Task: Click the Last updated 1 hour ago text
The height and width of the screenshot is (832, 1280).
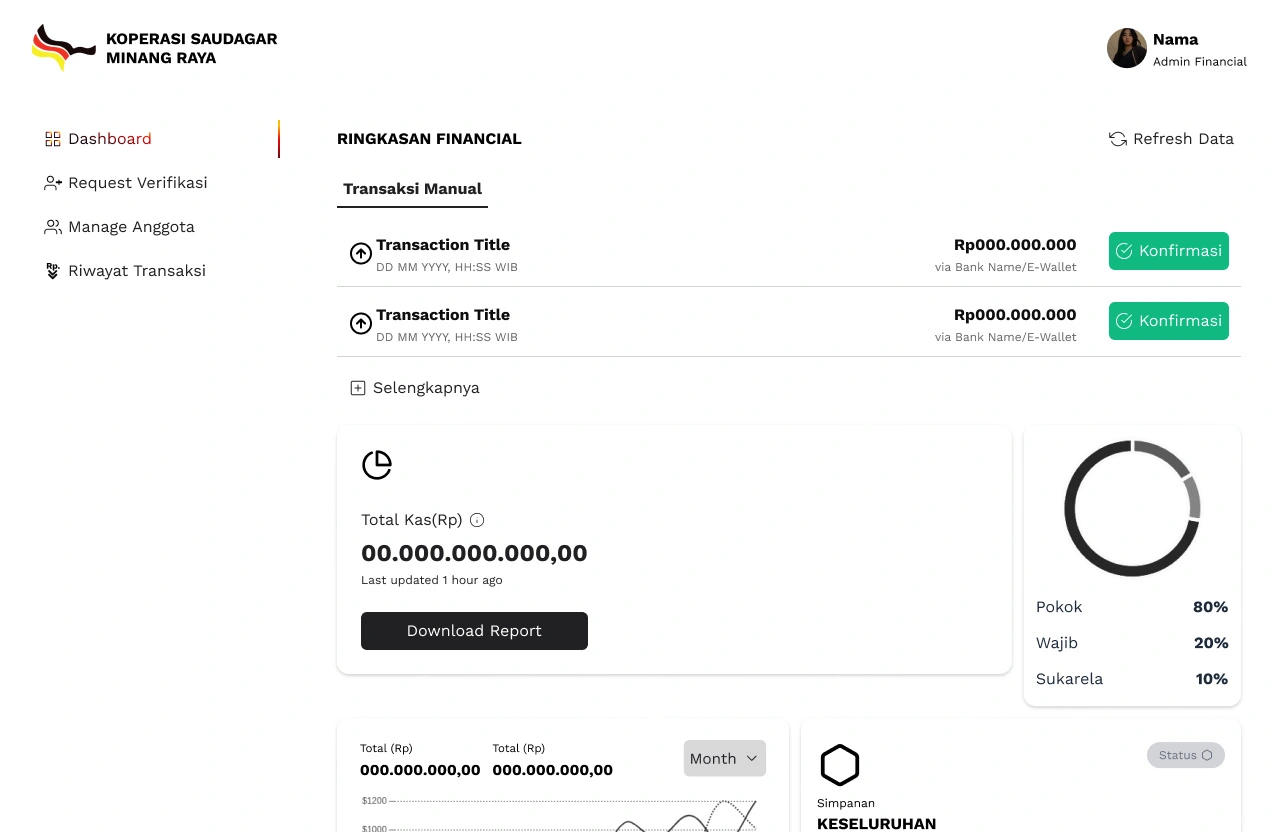Action: pyautogui.click(x=432, y=580)
